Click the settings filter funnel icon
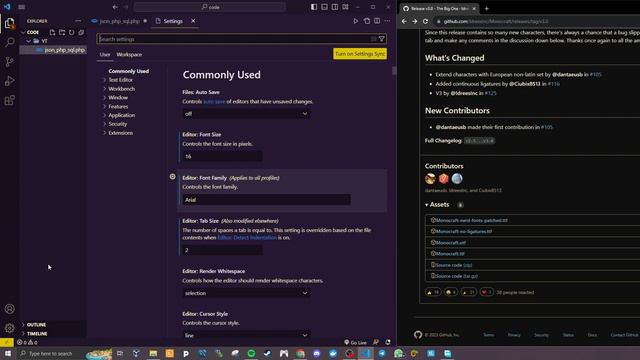Viewport: 640px width, 360px height. click(x=382, y=39)
